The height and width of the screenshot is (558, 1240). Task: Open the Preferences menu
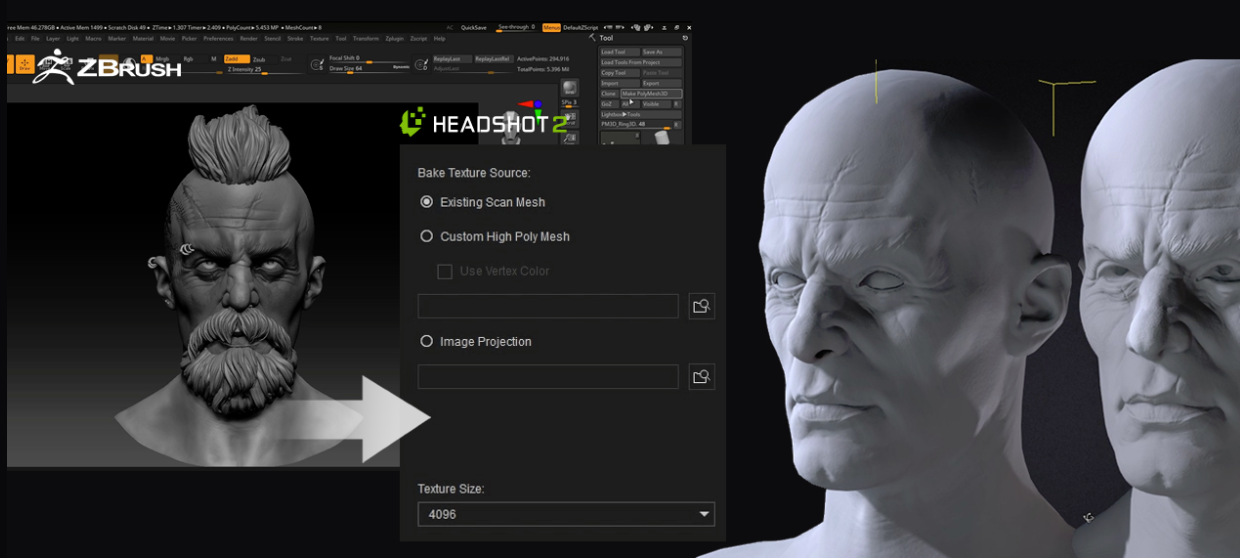coord(218,39)
